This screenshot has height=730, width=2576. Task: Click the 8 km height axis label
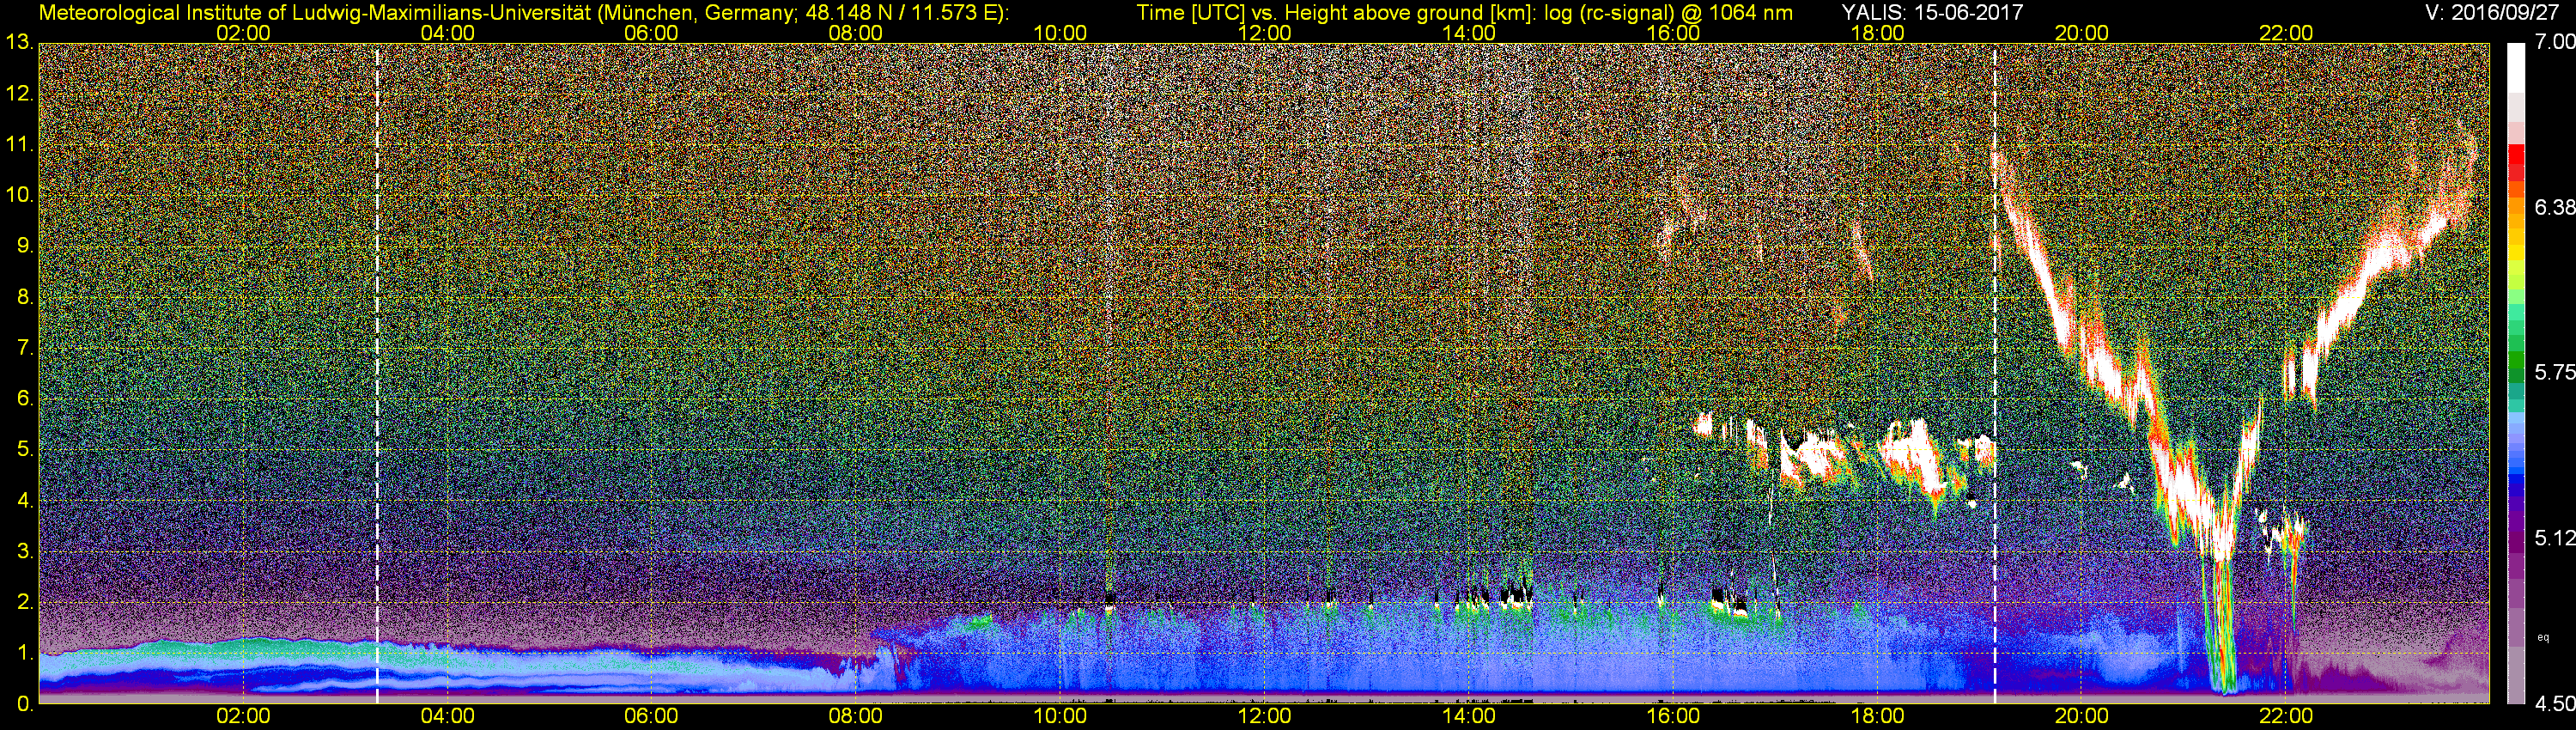pos(25,297)
